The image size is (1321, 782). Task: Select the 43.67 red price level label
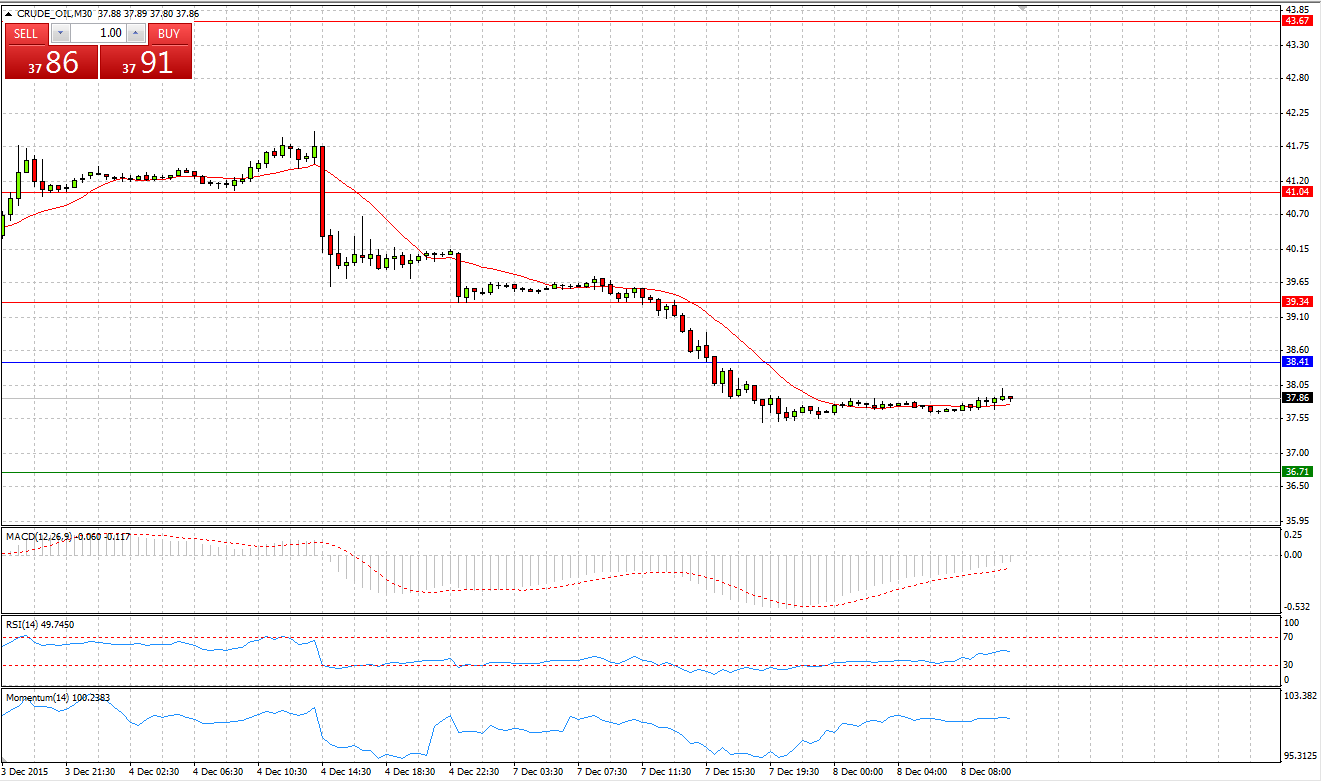click(x=1297, y=21)
